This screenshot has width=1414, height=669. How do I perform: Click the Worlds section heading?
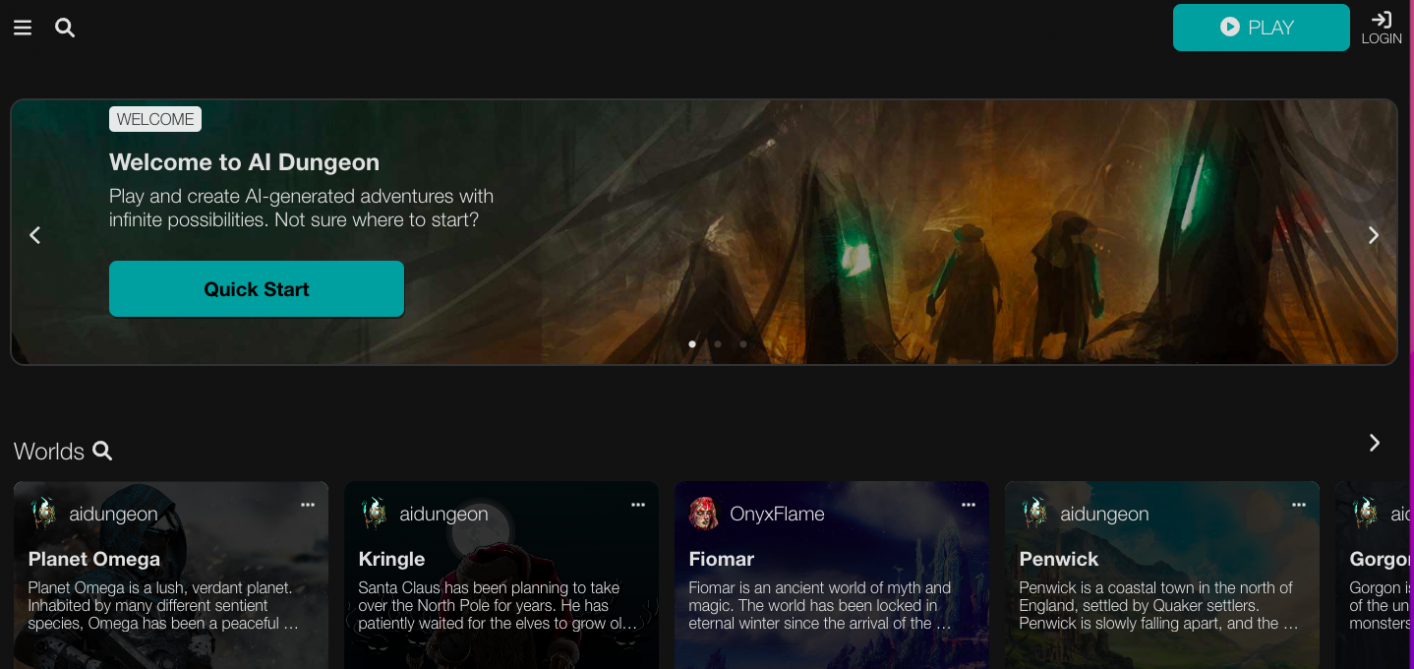coord(49,451)
